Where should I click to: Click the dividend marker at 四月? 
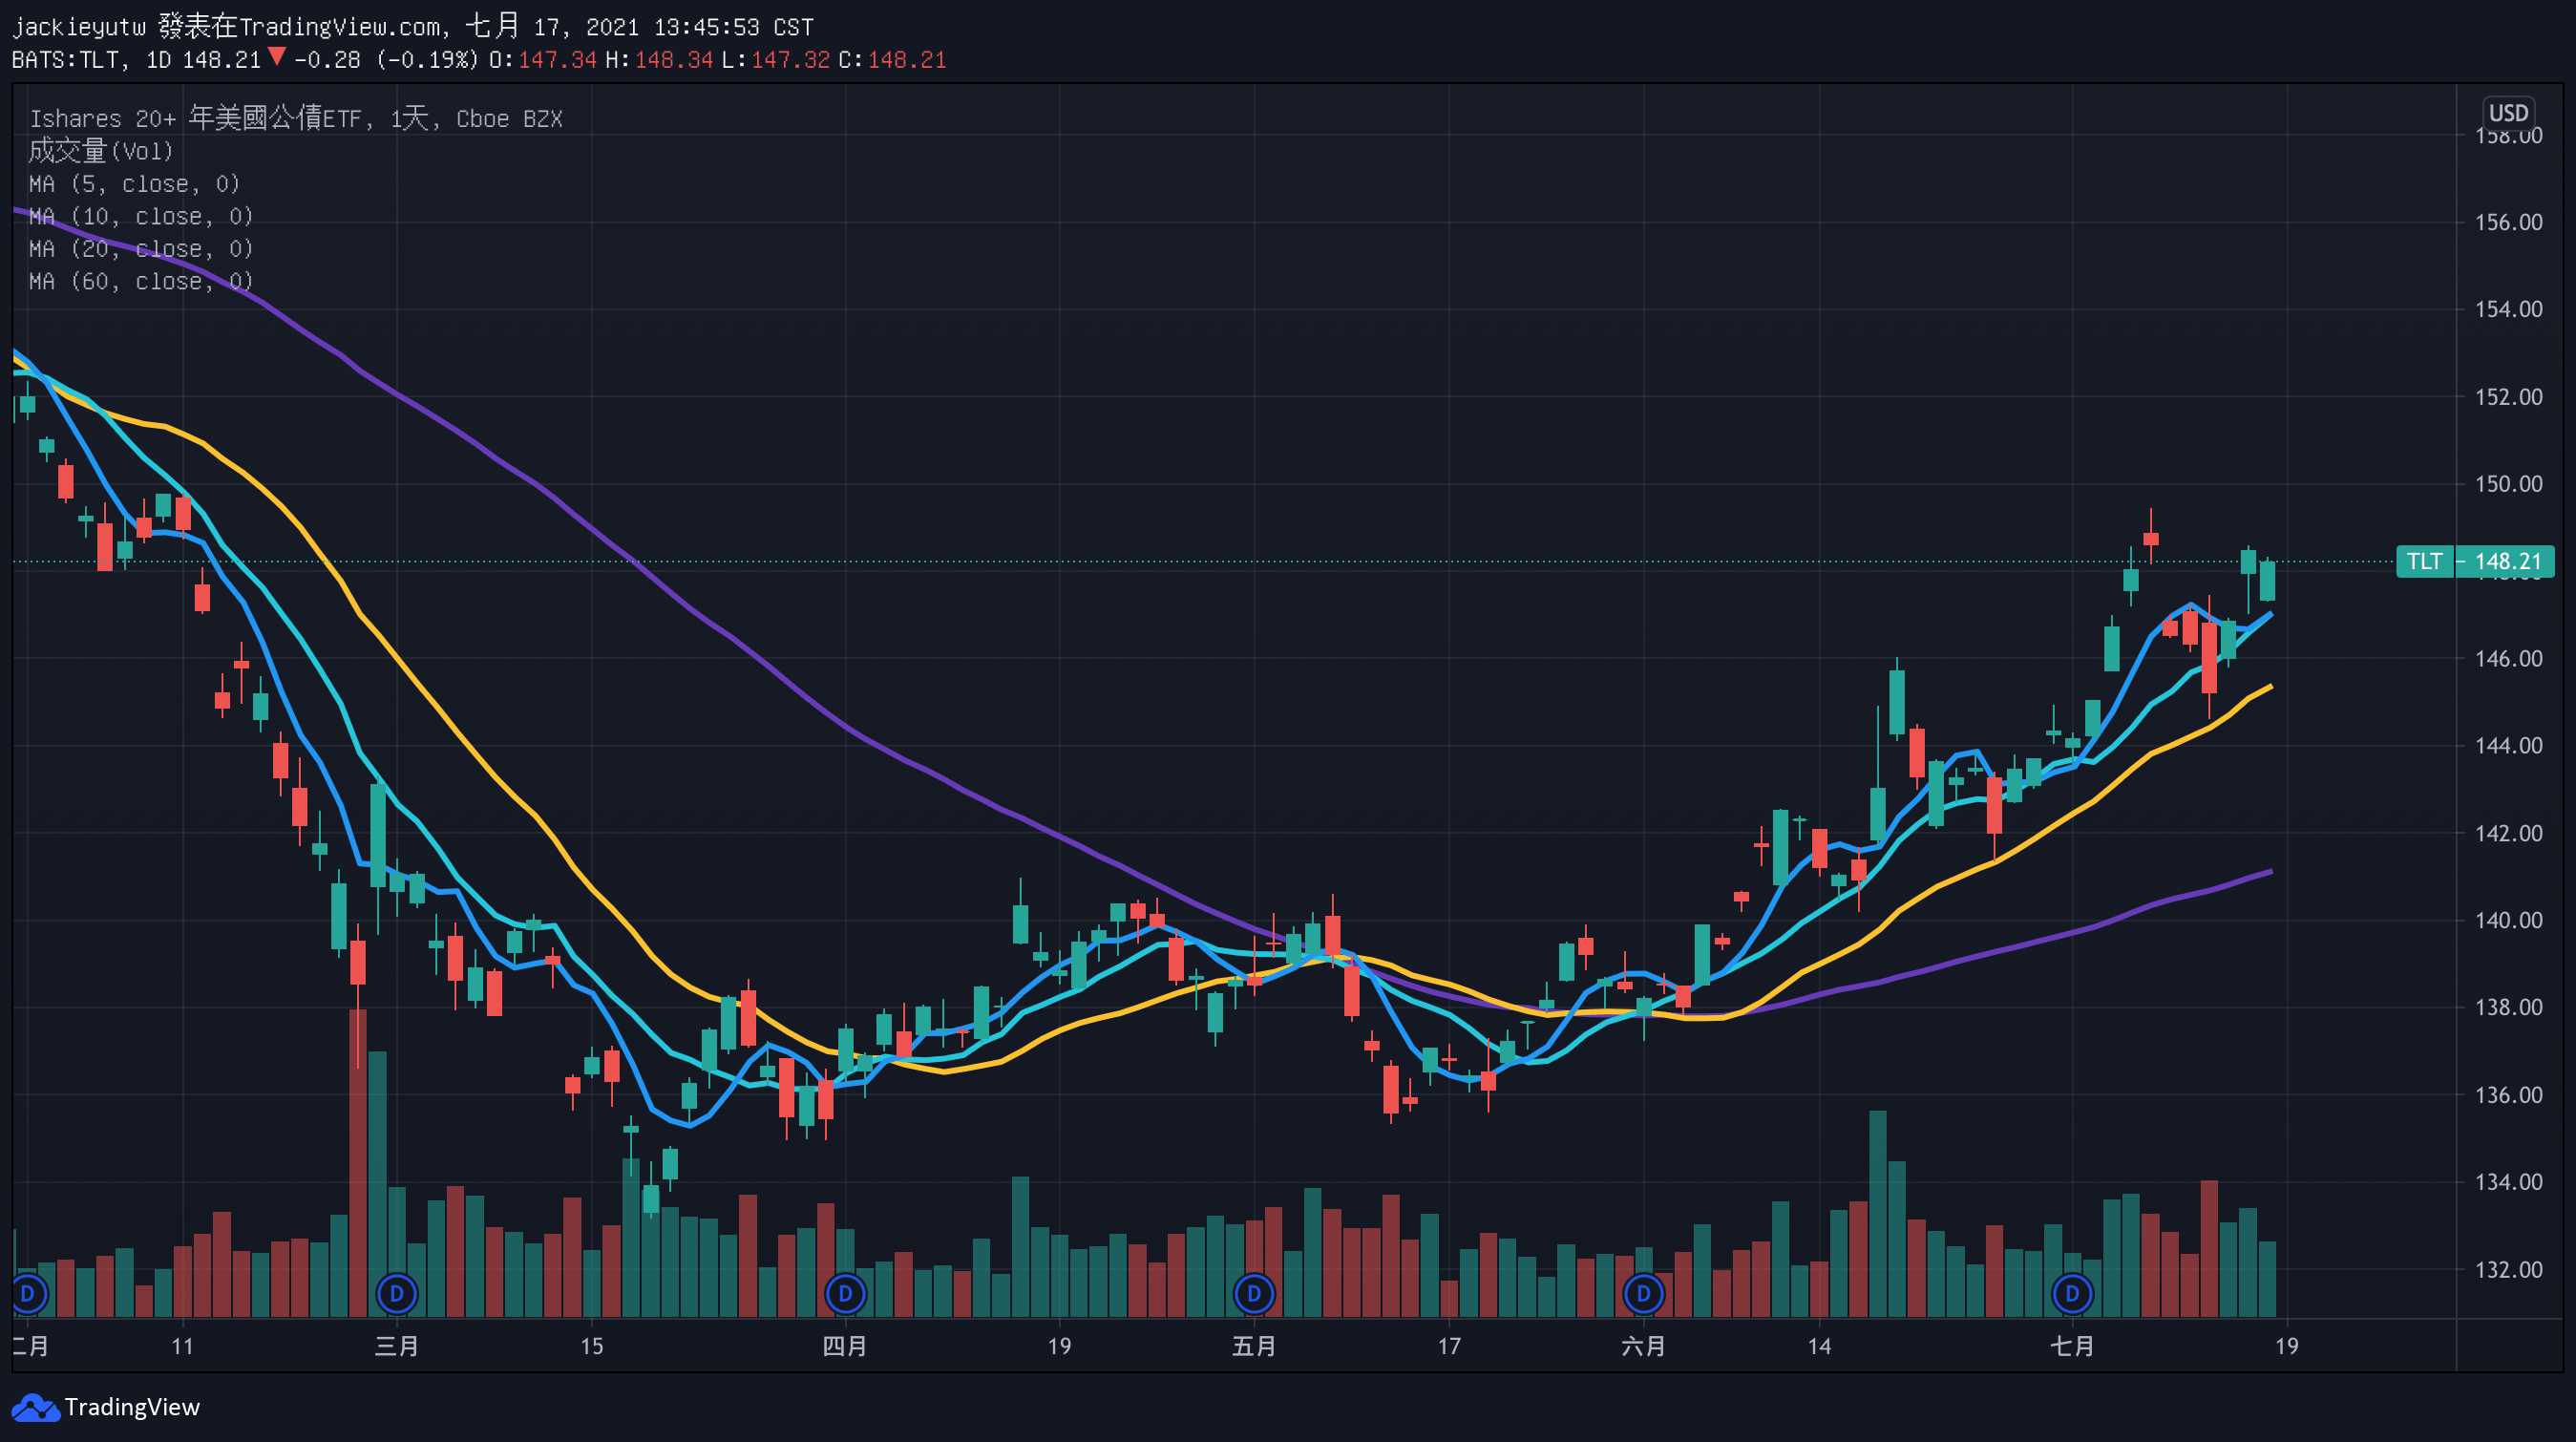[x=845, y=1294]
